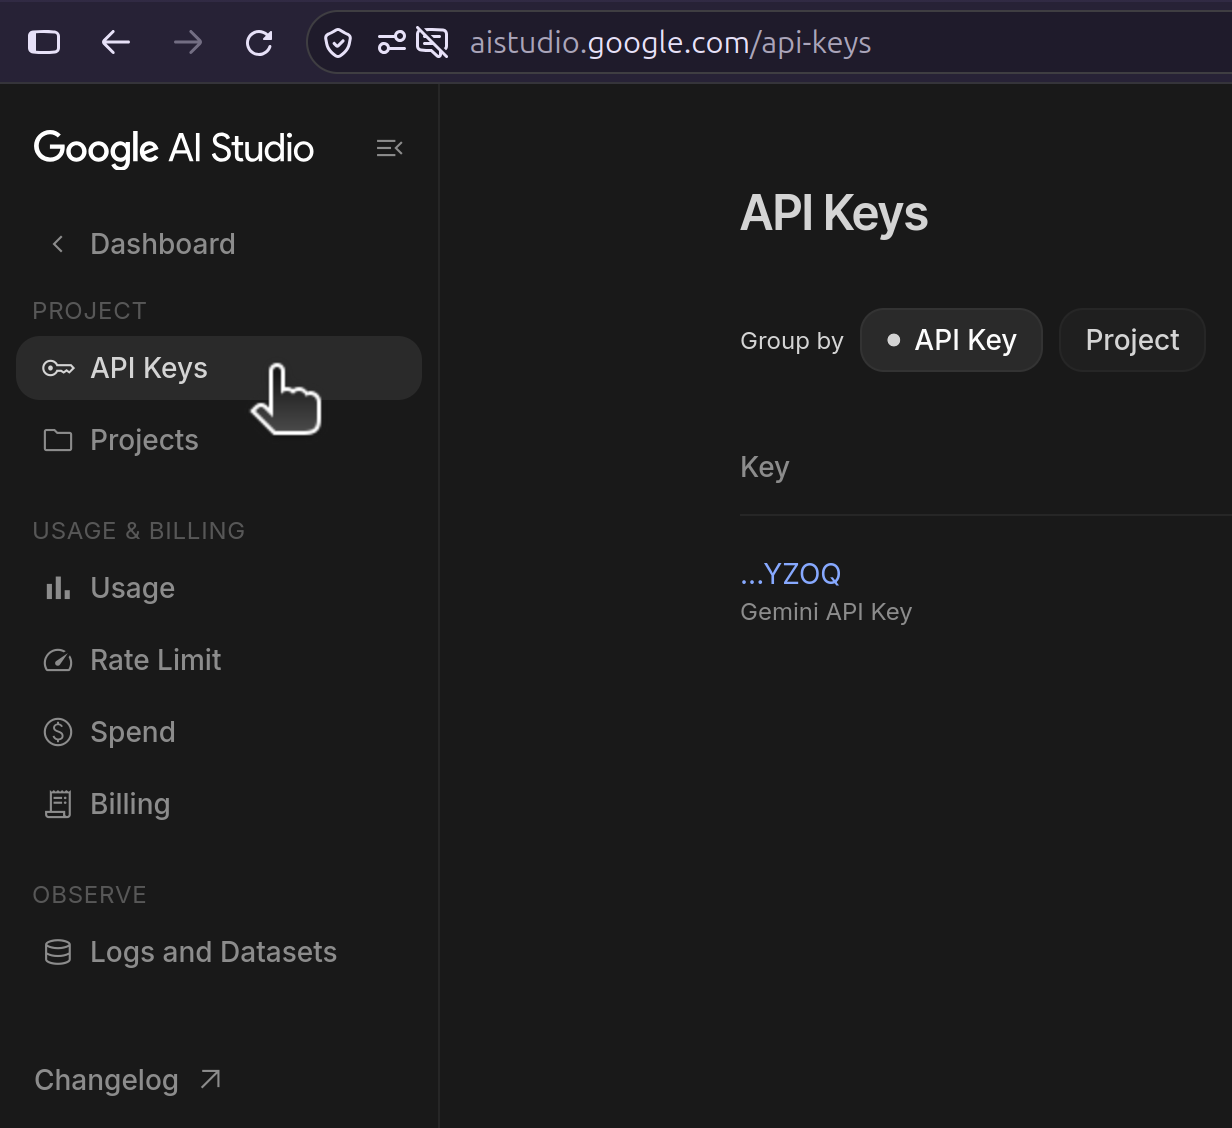Click the dollar Spend icon
Viewport: 1232px width, 1128px height.
(58, 732)
